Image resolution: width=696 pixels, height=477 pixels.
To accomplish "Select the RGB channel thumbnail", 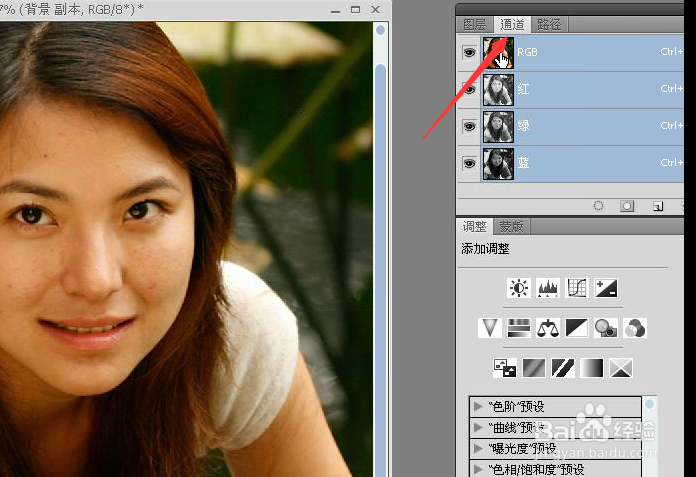I will pyautogui.click(x=498, y=52).
